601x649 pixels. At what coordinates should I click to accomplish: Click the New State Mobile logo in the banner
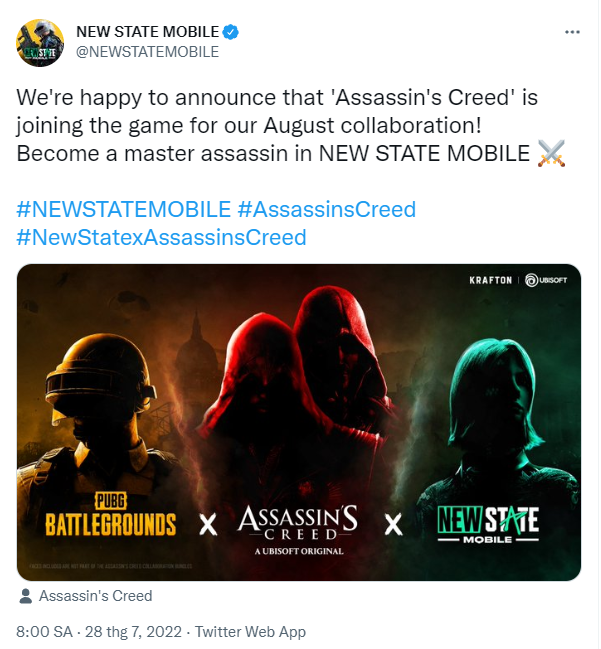488,524
